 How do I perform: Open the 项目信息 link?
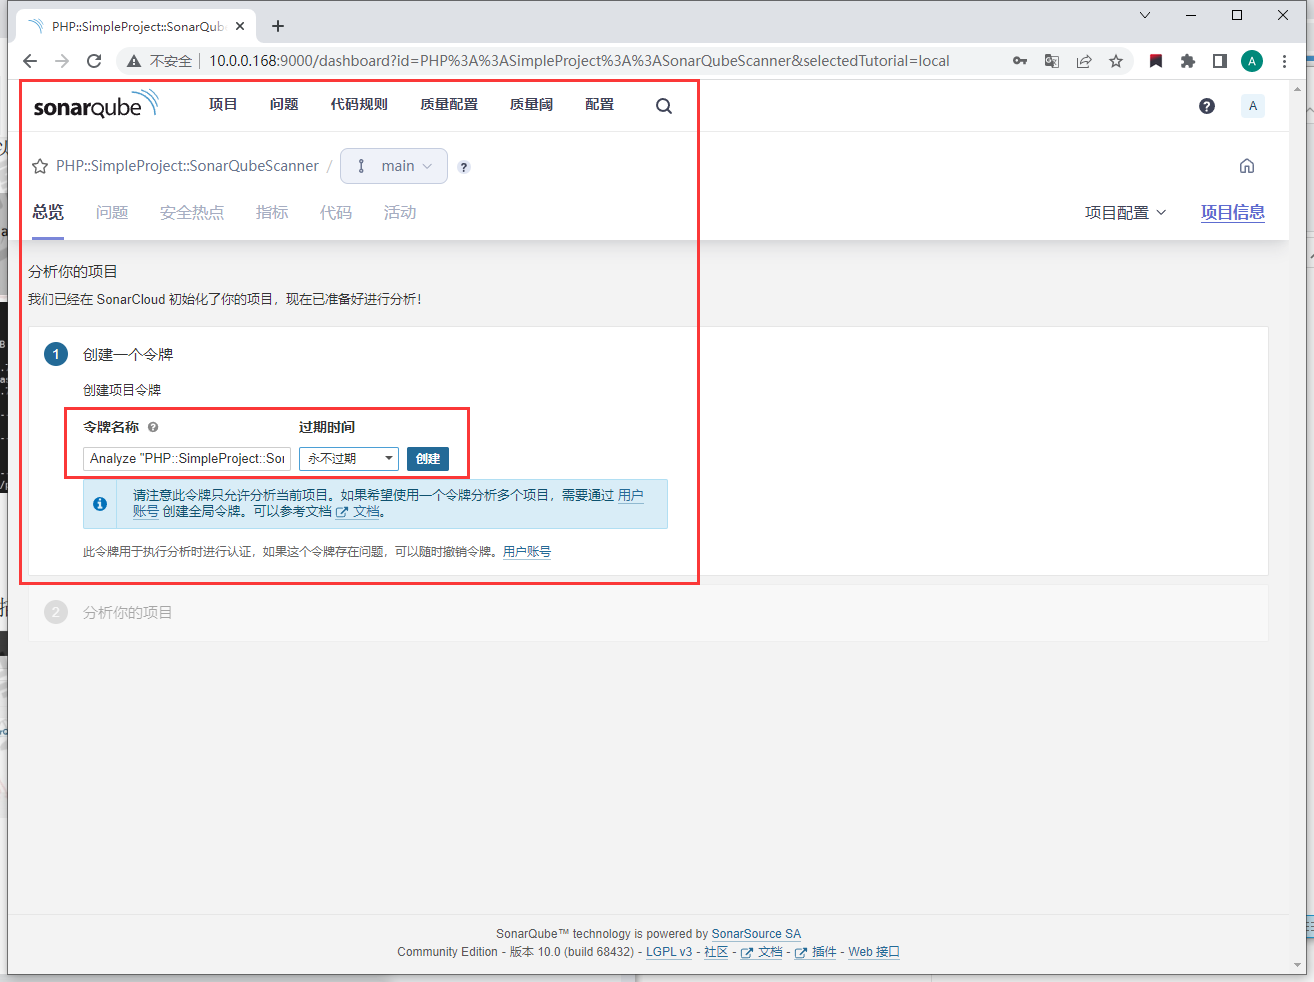(x=1233, y=212)
